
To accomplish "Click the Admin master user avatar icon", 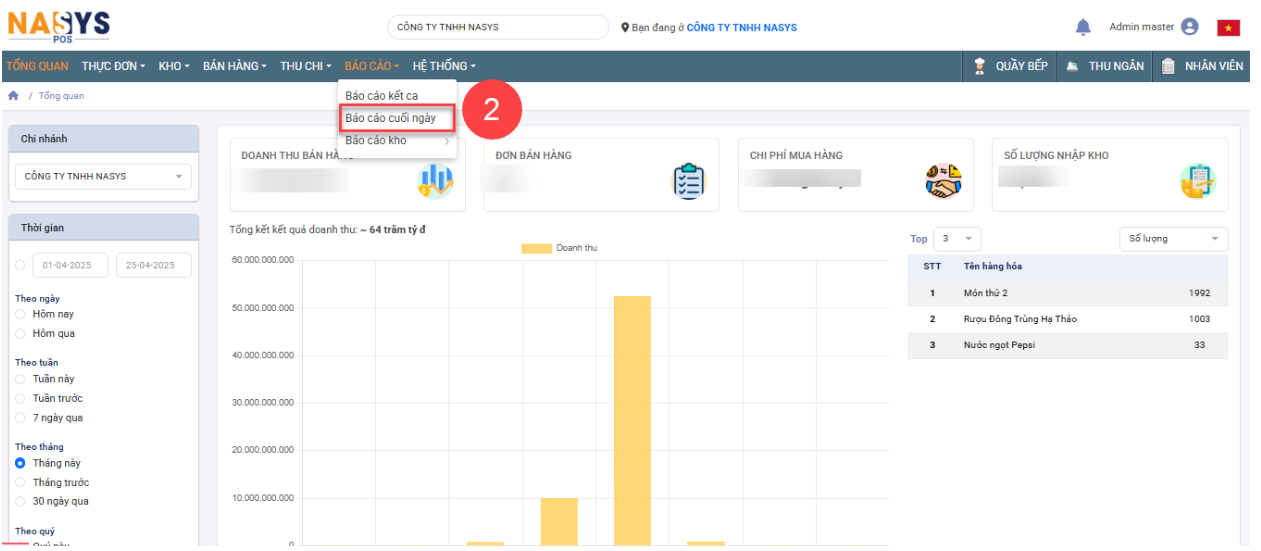I will (1189, 27).
